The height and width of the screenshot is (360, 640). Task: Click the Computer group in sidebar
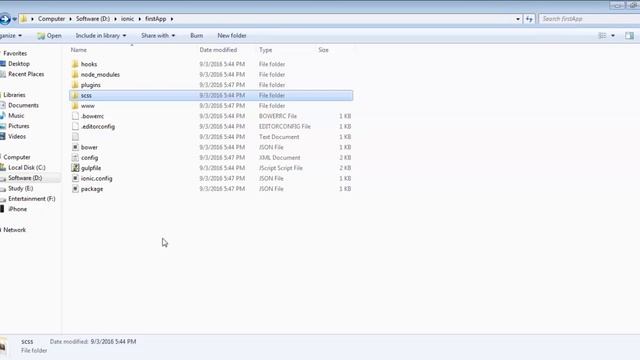[x=17, y=157]
